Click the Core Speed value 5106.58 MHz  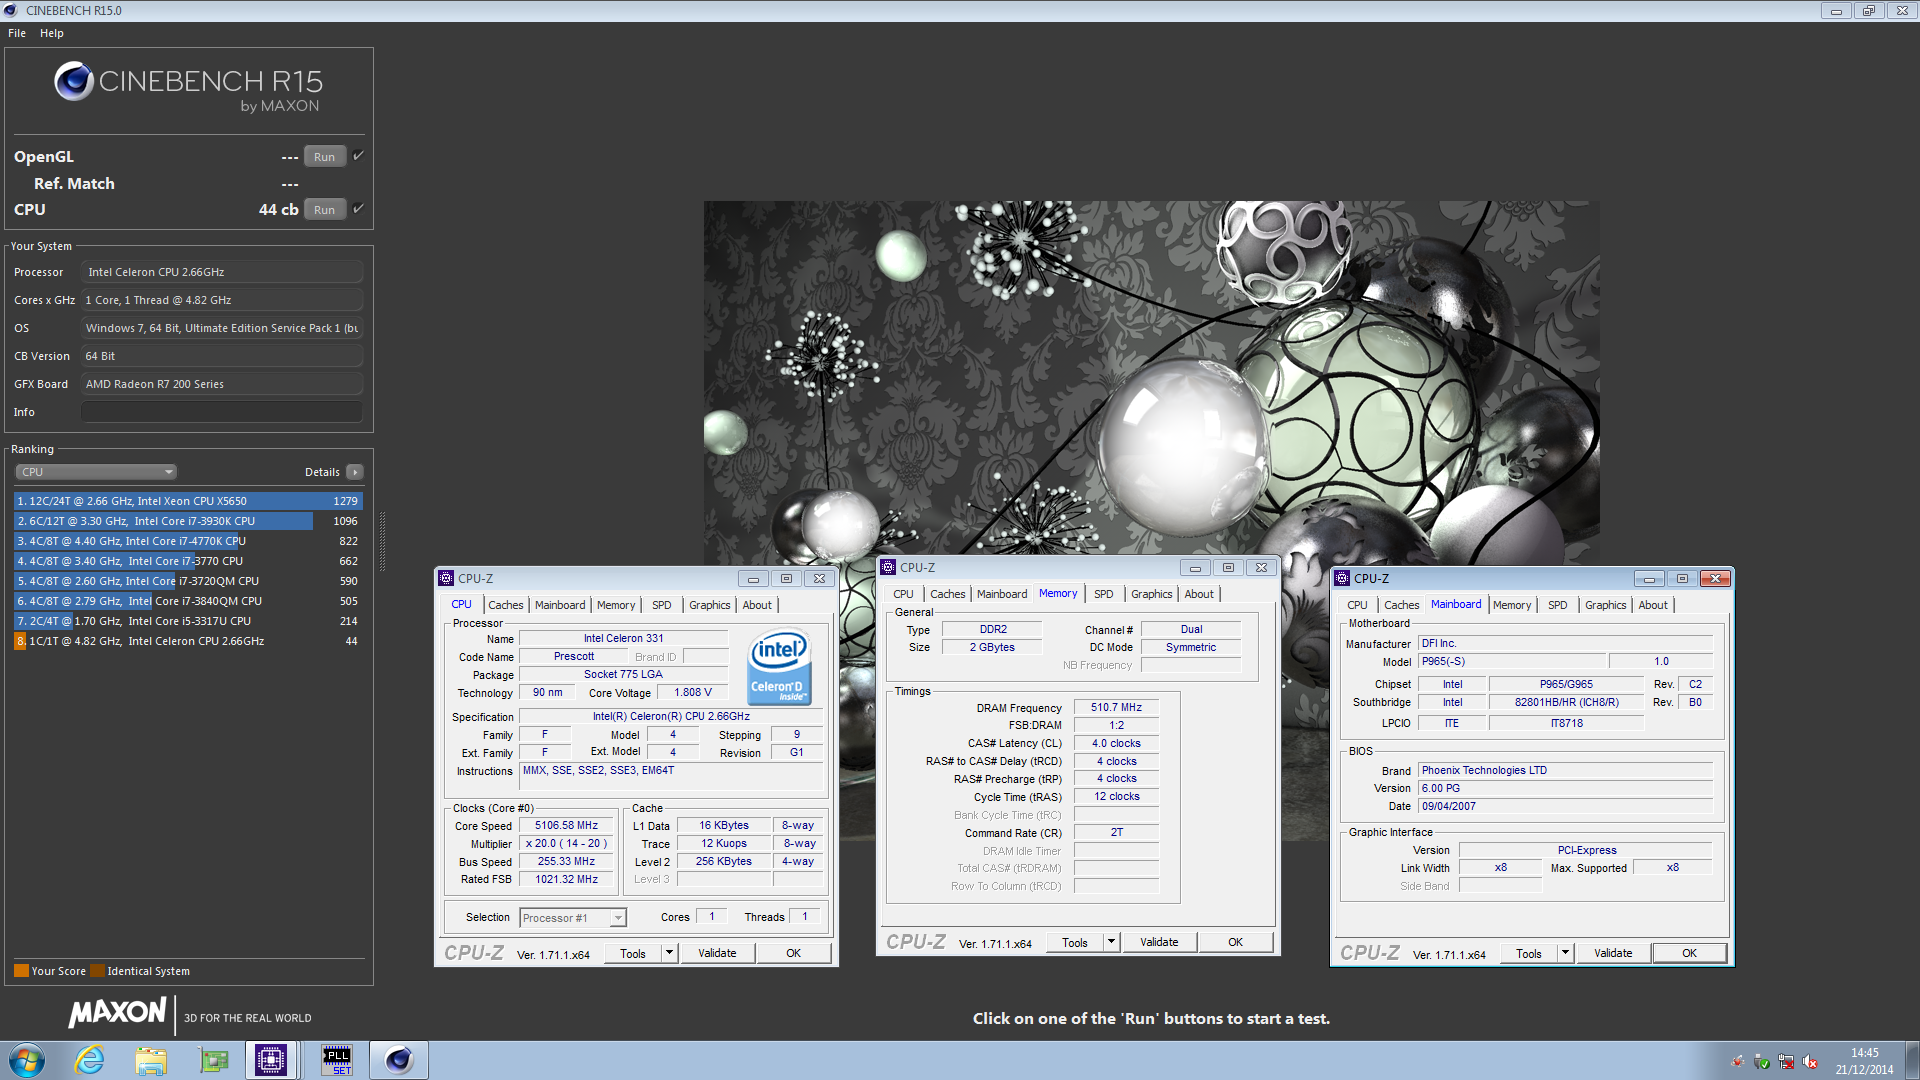pos(566,825)
